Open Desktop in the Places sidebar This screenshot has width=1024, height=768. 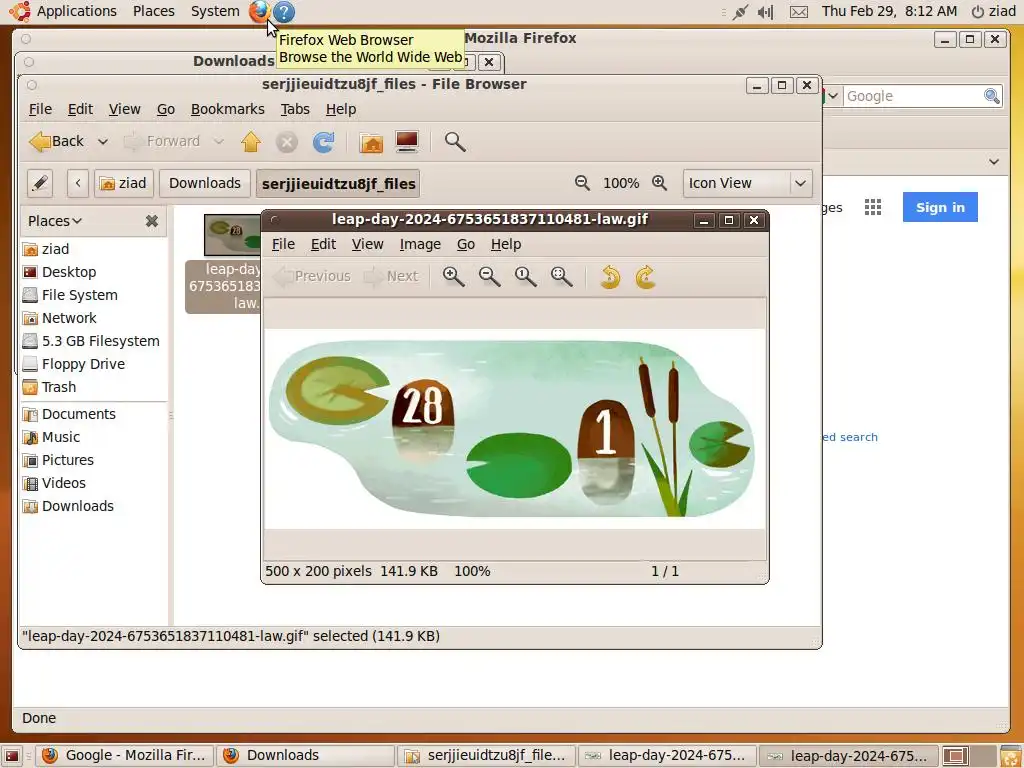click(x=69, y=272)
